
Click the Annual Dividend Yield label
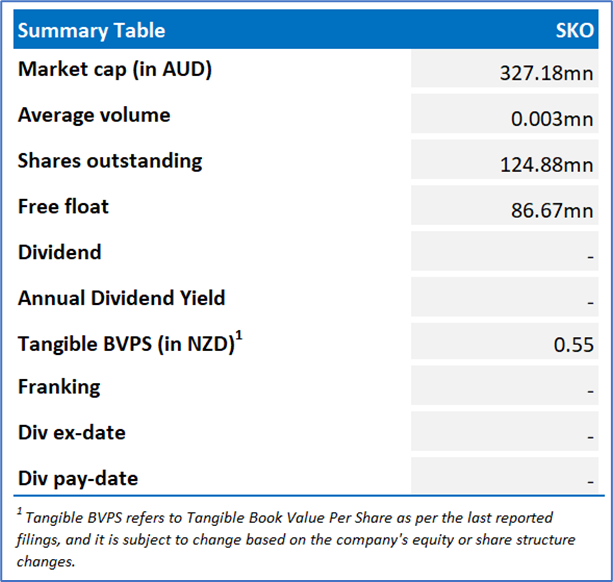click(x=121, y=298)
